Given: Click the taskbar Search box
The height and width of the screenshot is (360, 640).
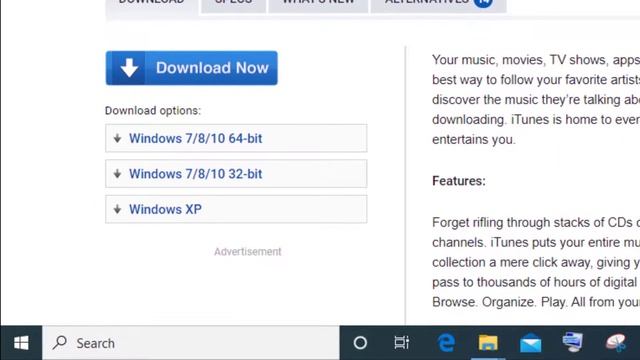Looking at the screenshot, I should [x=191, y=343].
